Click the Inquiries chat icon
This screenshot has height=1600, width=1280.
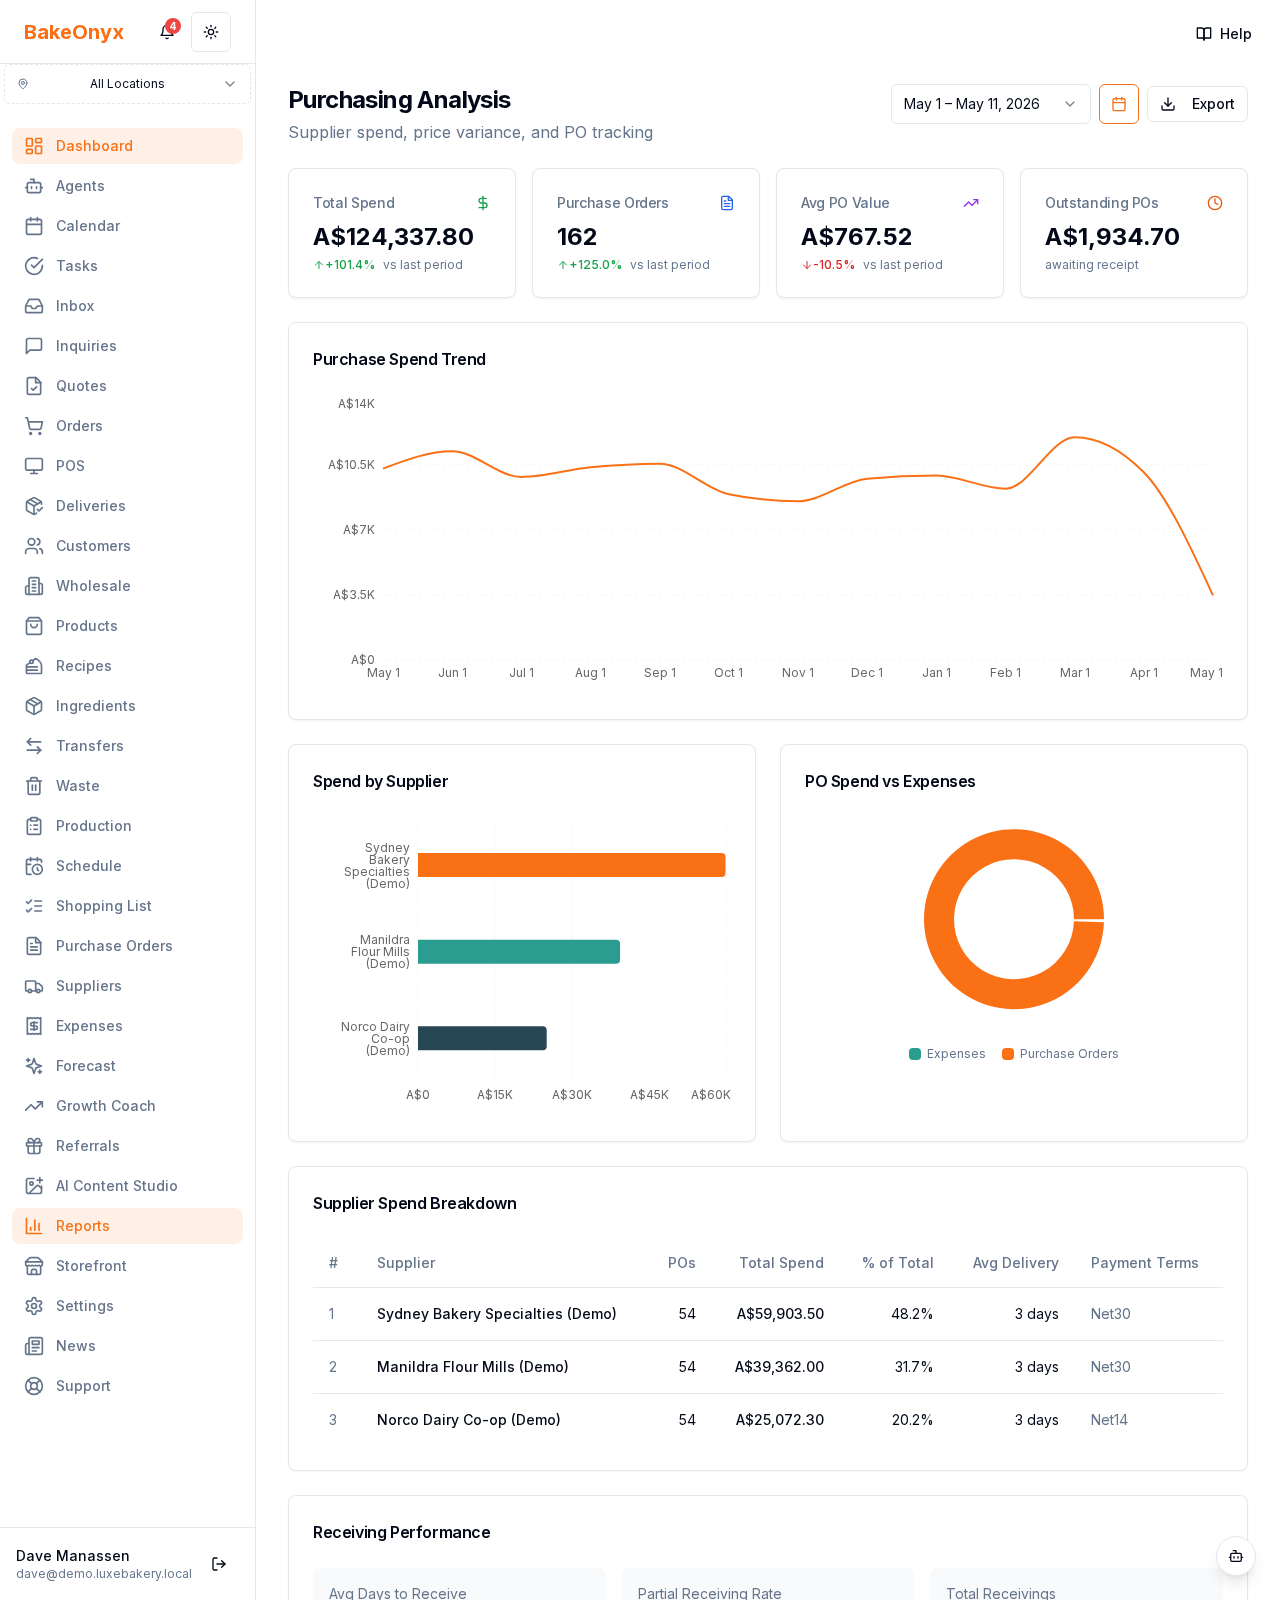coord(34,346)
